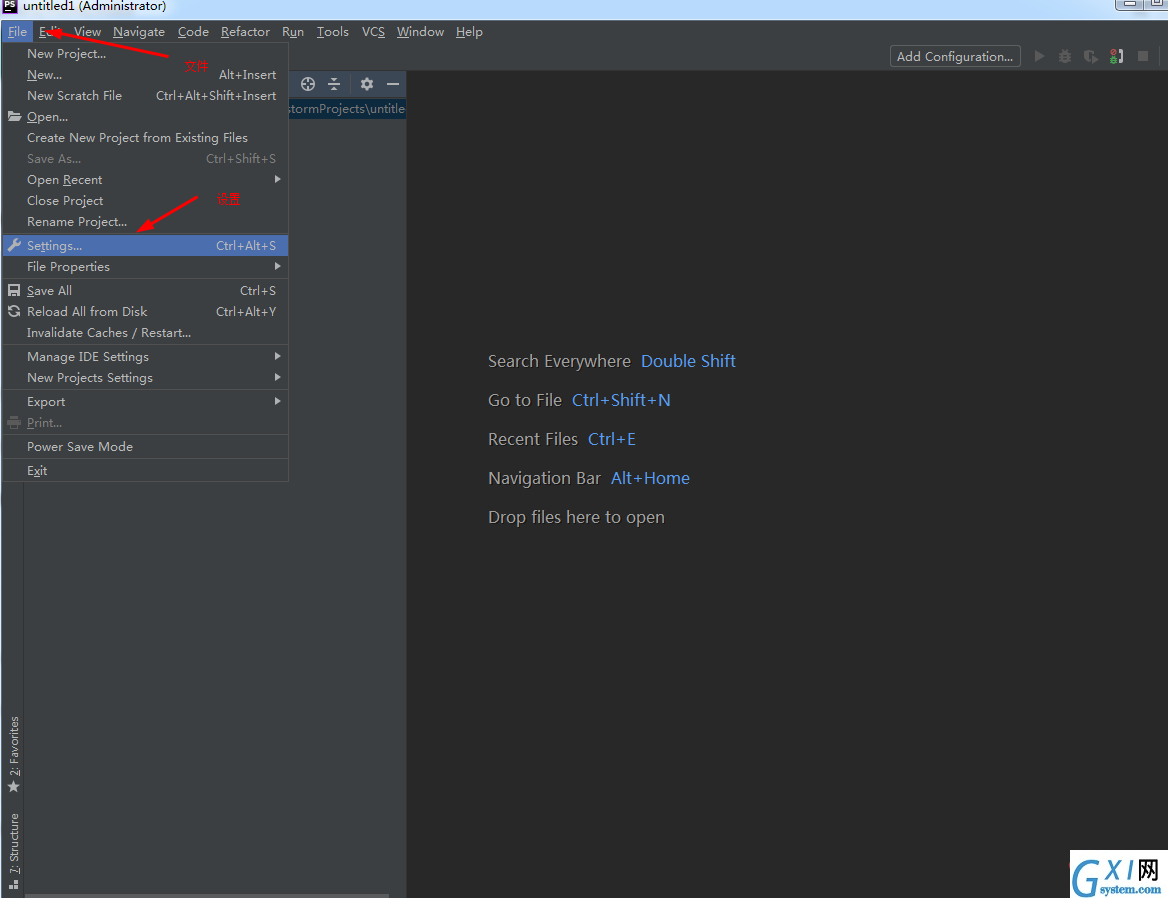Image resolution: width=1168 pixels, height=898 pixels.
Task: Choose Rename Project... entry
Action: point(145,222)
